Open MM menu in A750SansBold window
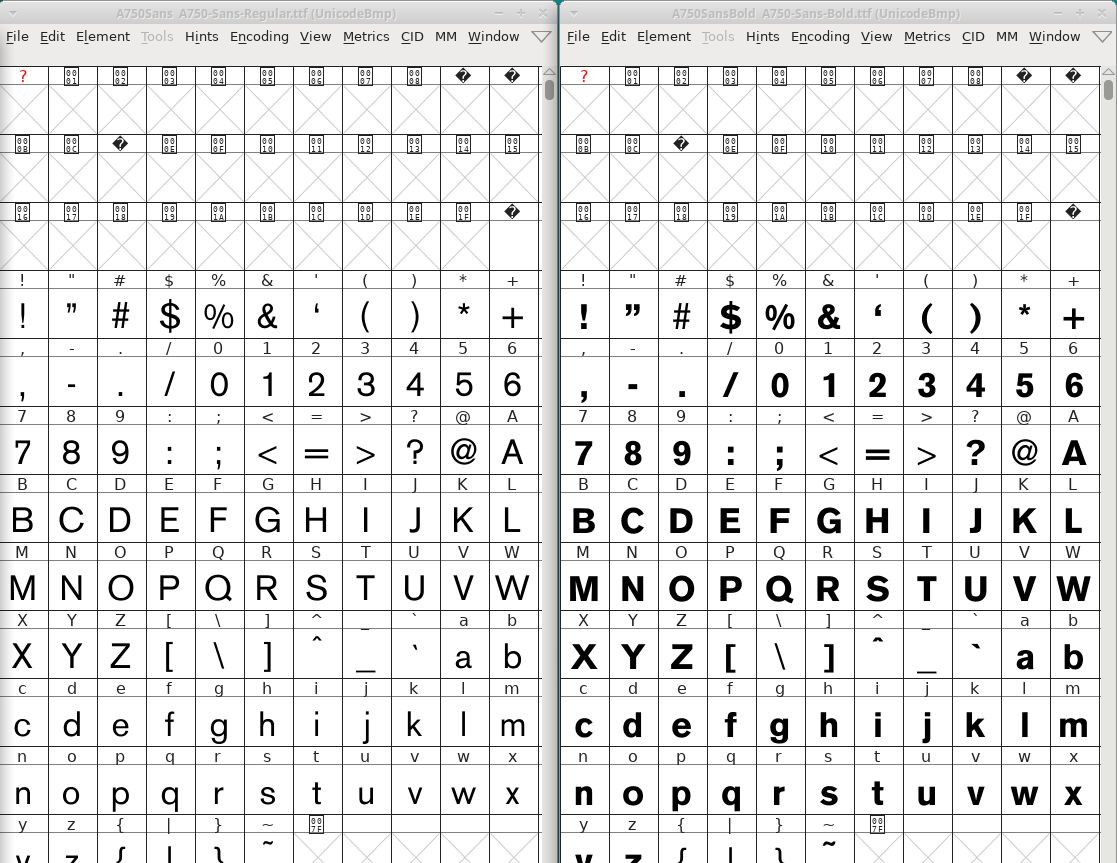The height and width of the screenshot is (863, 1117). 1007,36
